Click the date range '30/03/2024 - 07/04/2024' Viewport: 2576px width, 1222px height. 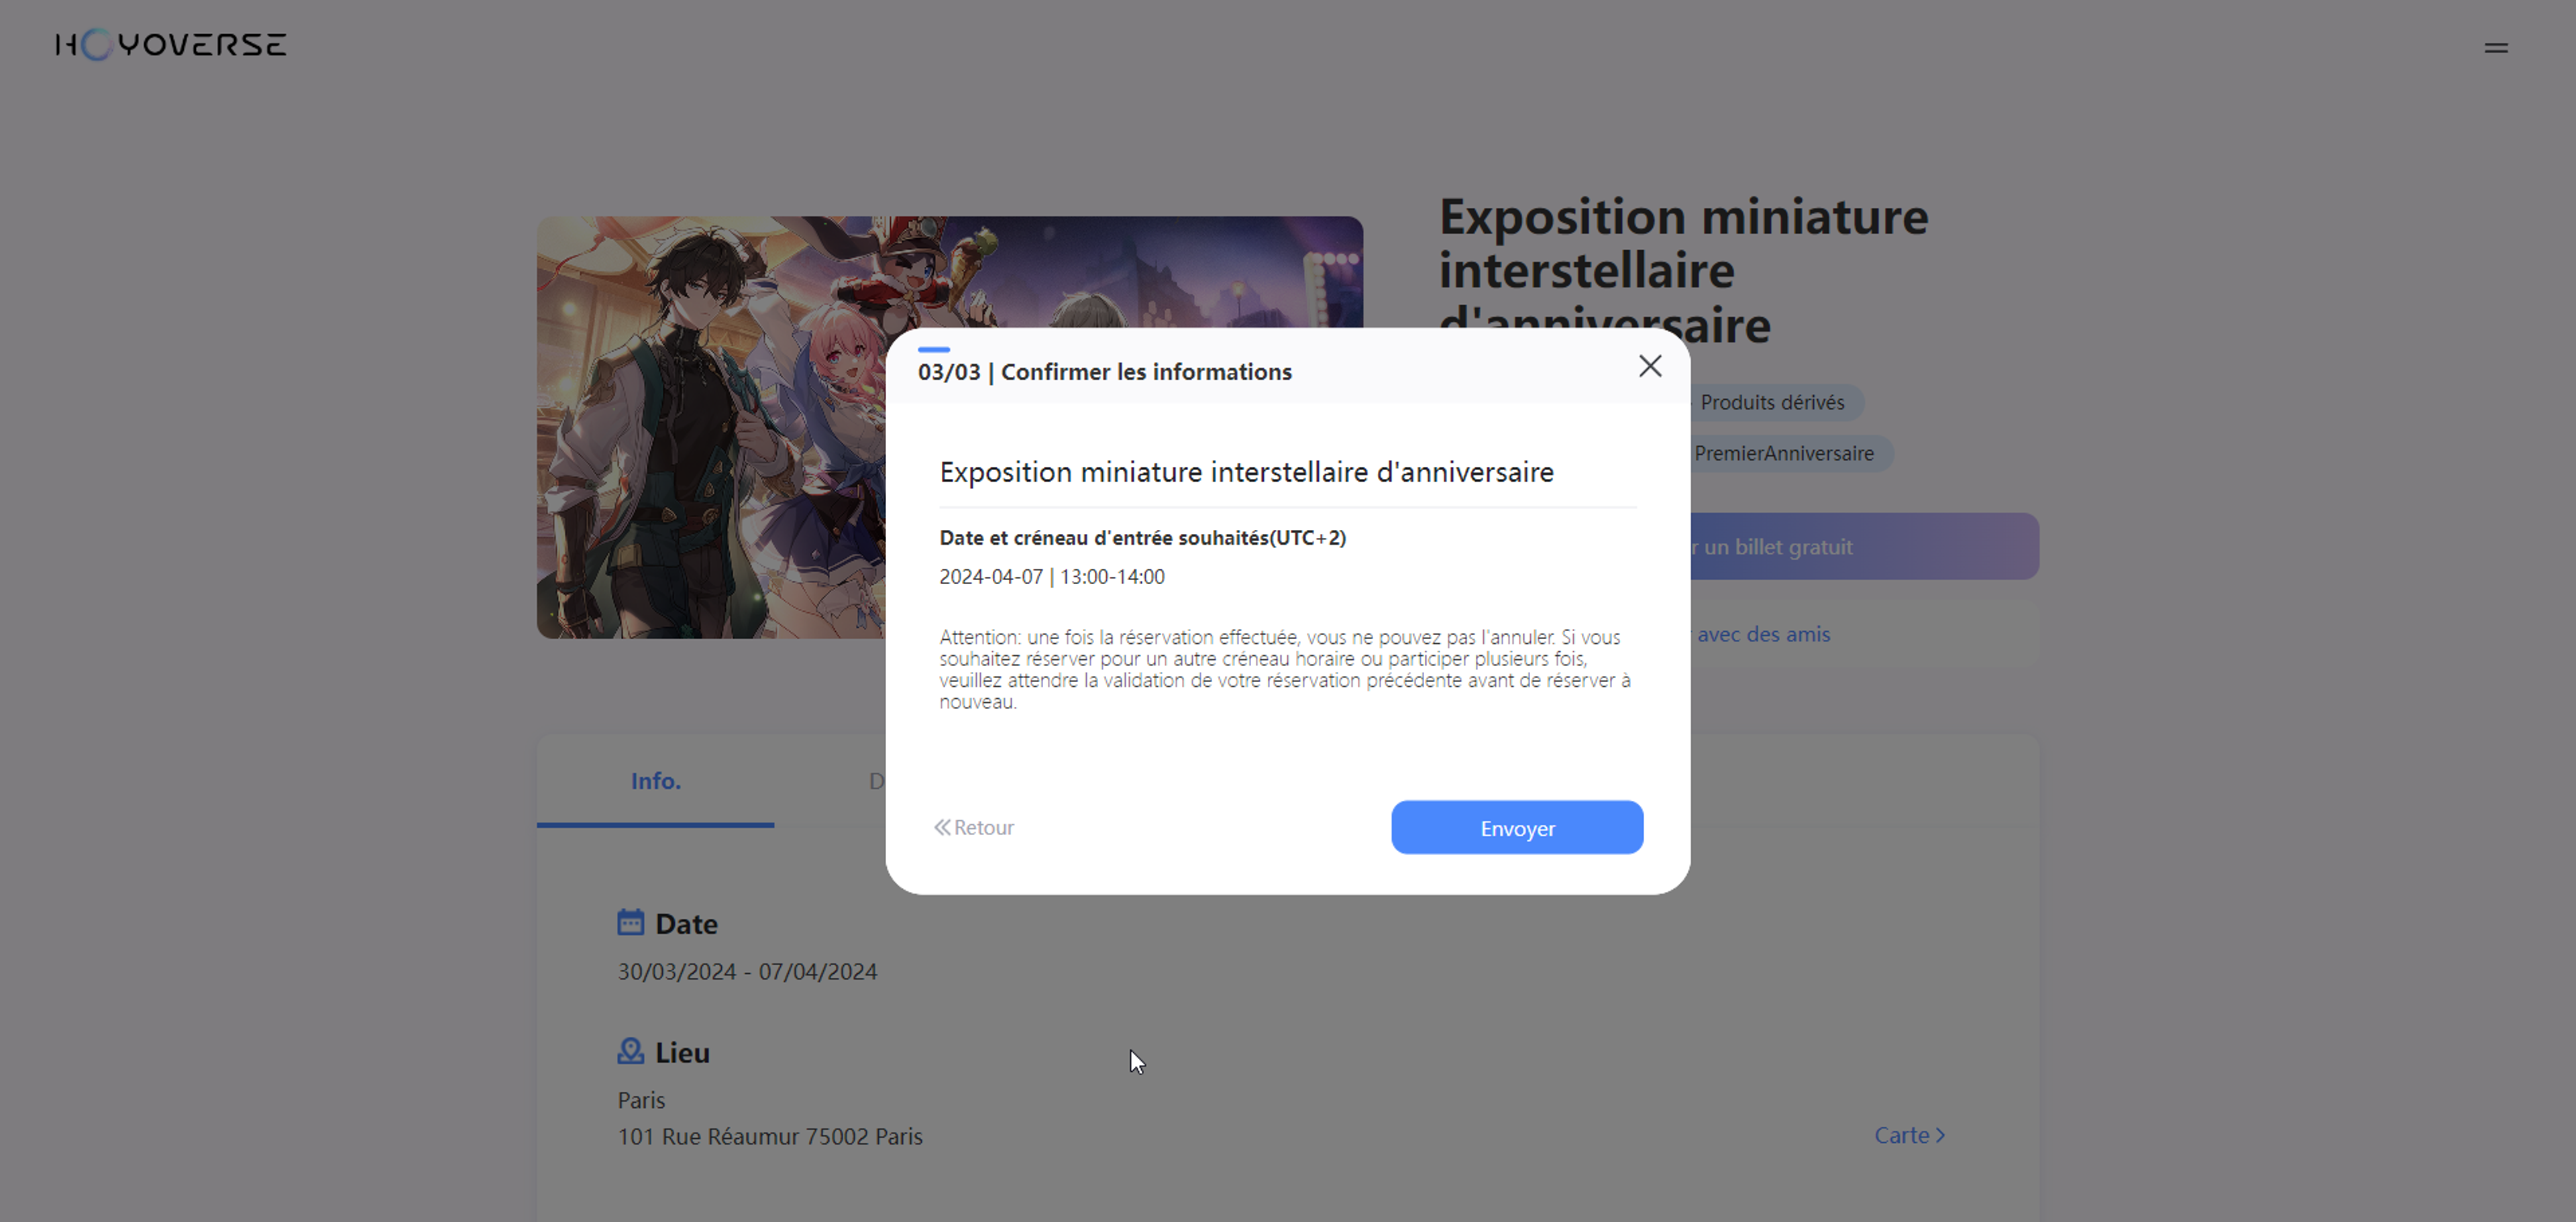coord(747,971)
